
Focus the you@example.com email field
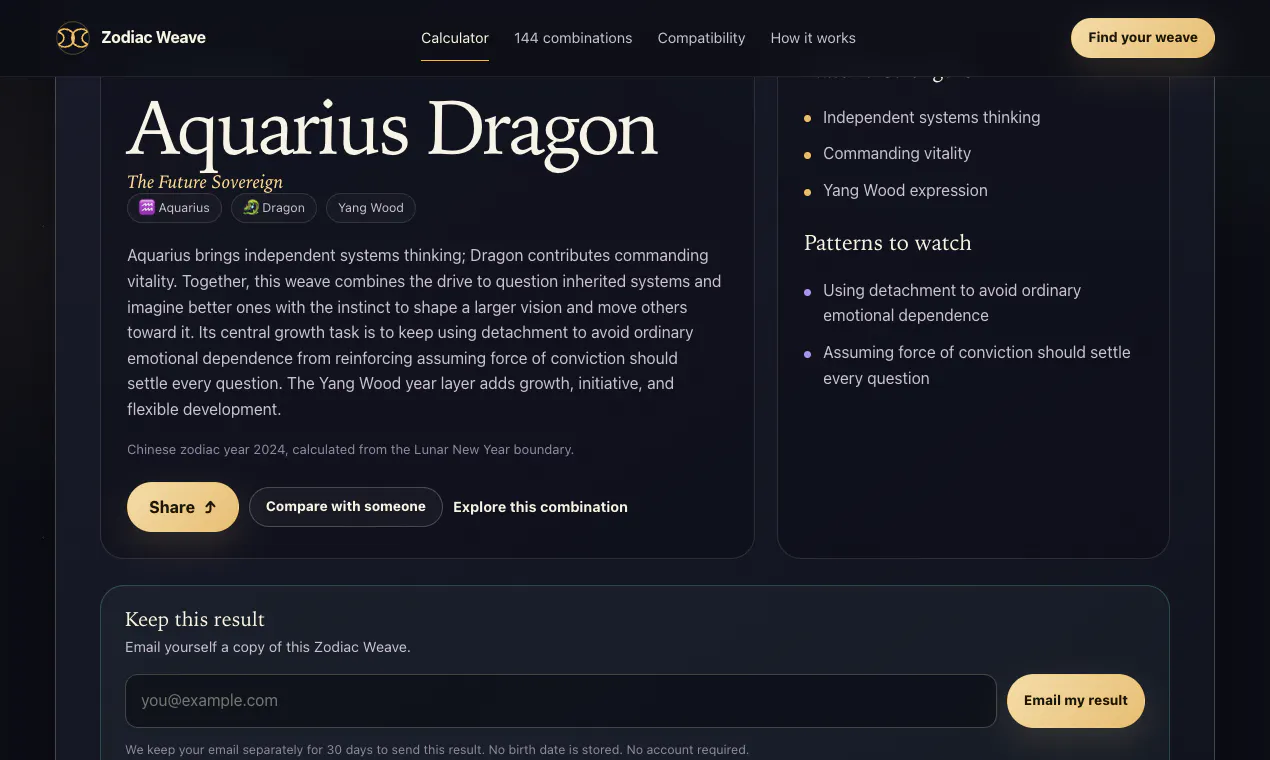click(x=561, y=701)
